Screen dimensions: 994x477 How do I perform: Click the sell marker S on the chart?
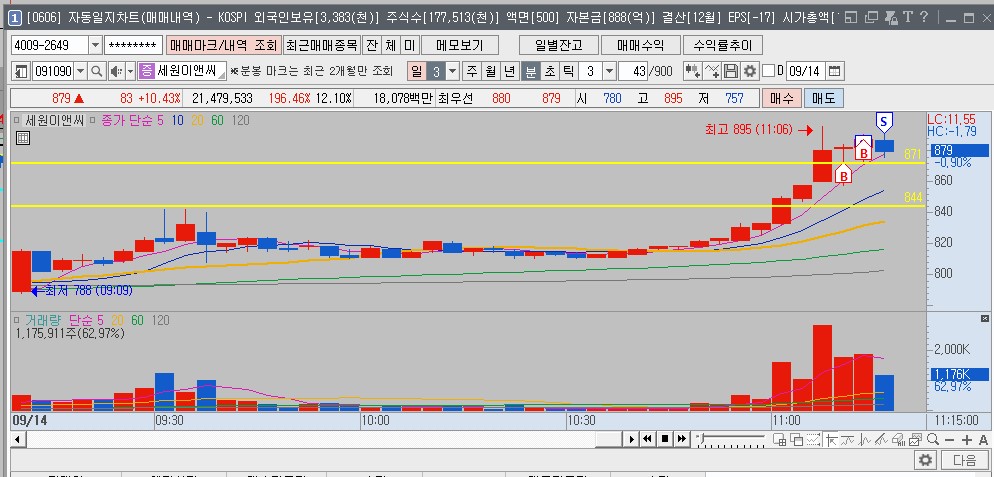click(x=884, y=122)
